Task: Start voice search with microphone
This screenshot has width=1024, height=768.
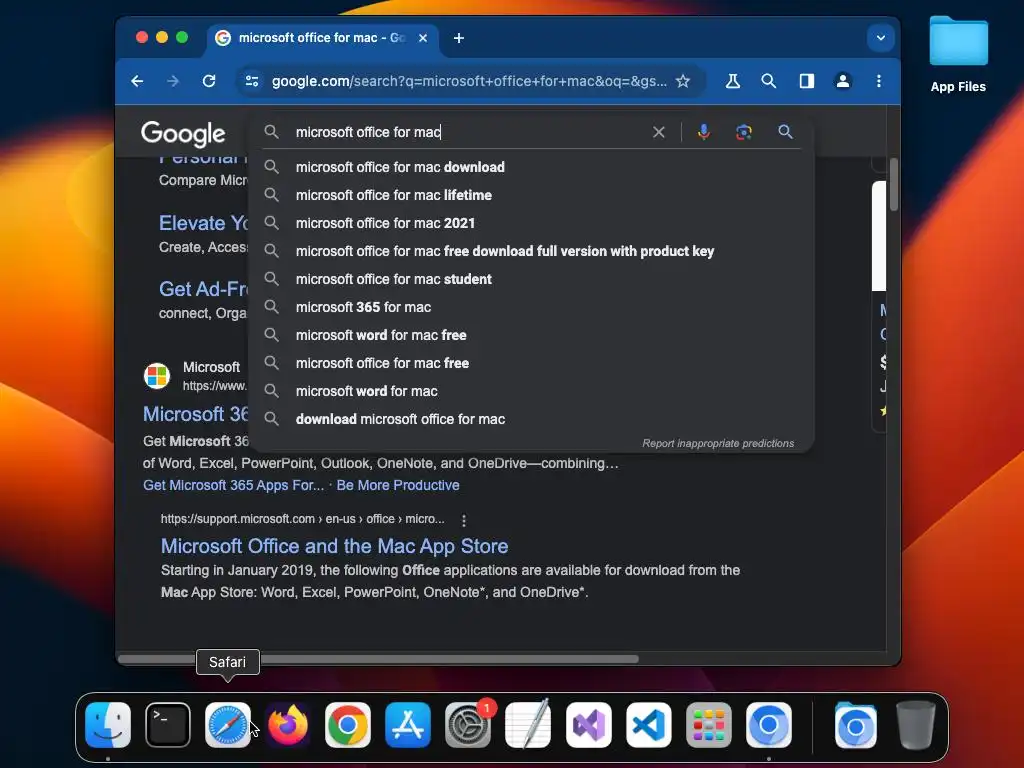Action: point(703,132)
